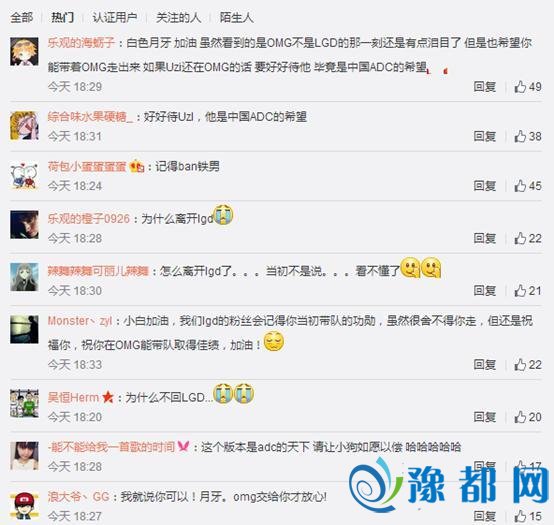Open the avatar of 浪大爷、GG
Screen dimensions: 554x525
(24, 506)
